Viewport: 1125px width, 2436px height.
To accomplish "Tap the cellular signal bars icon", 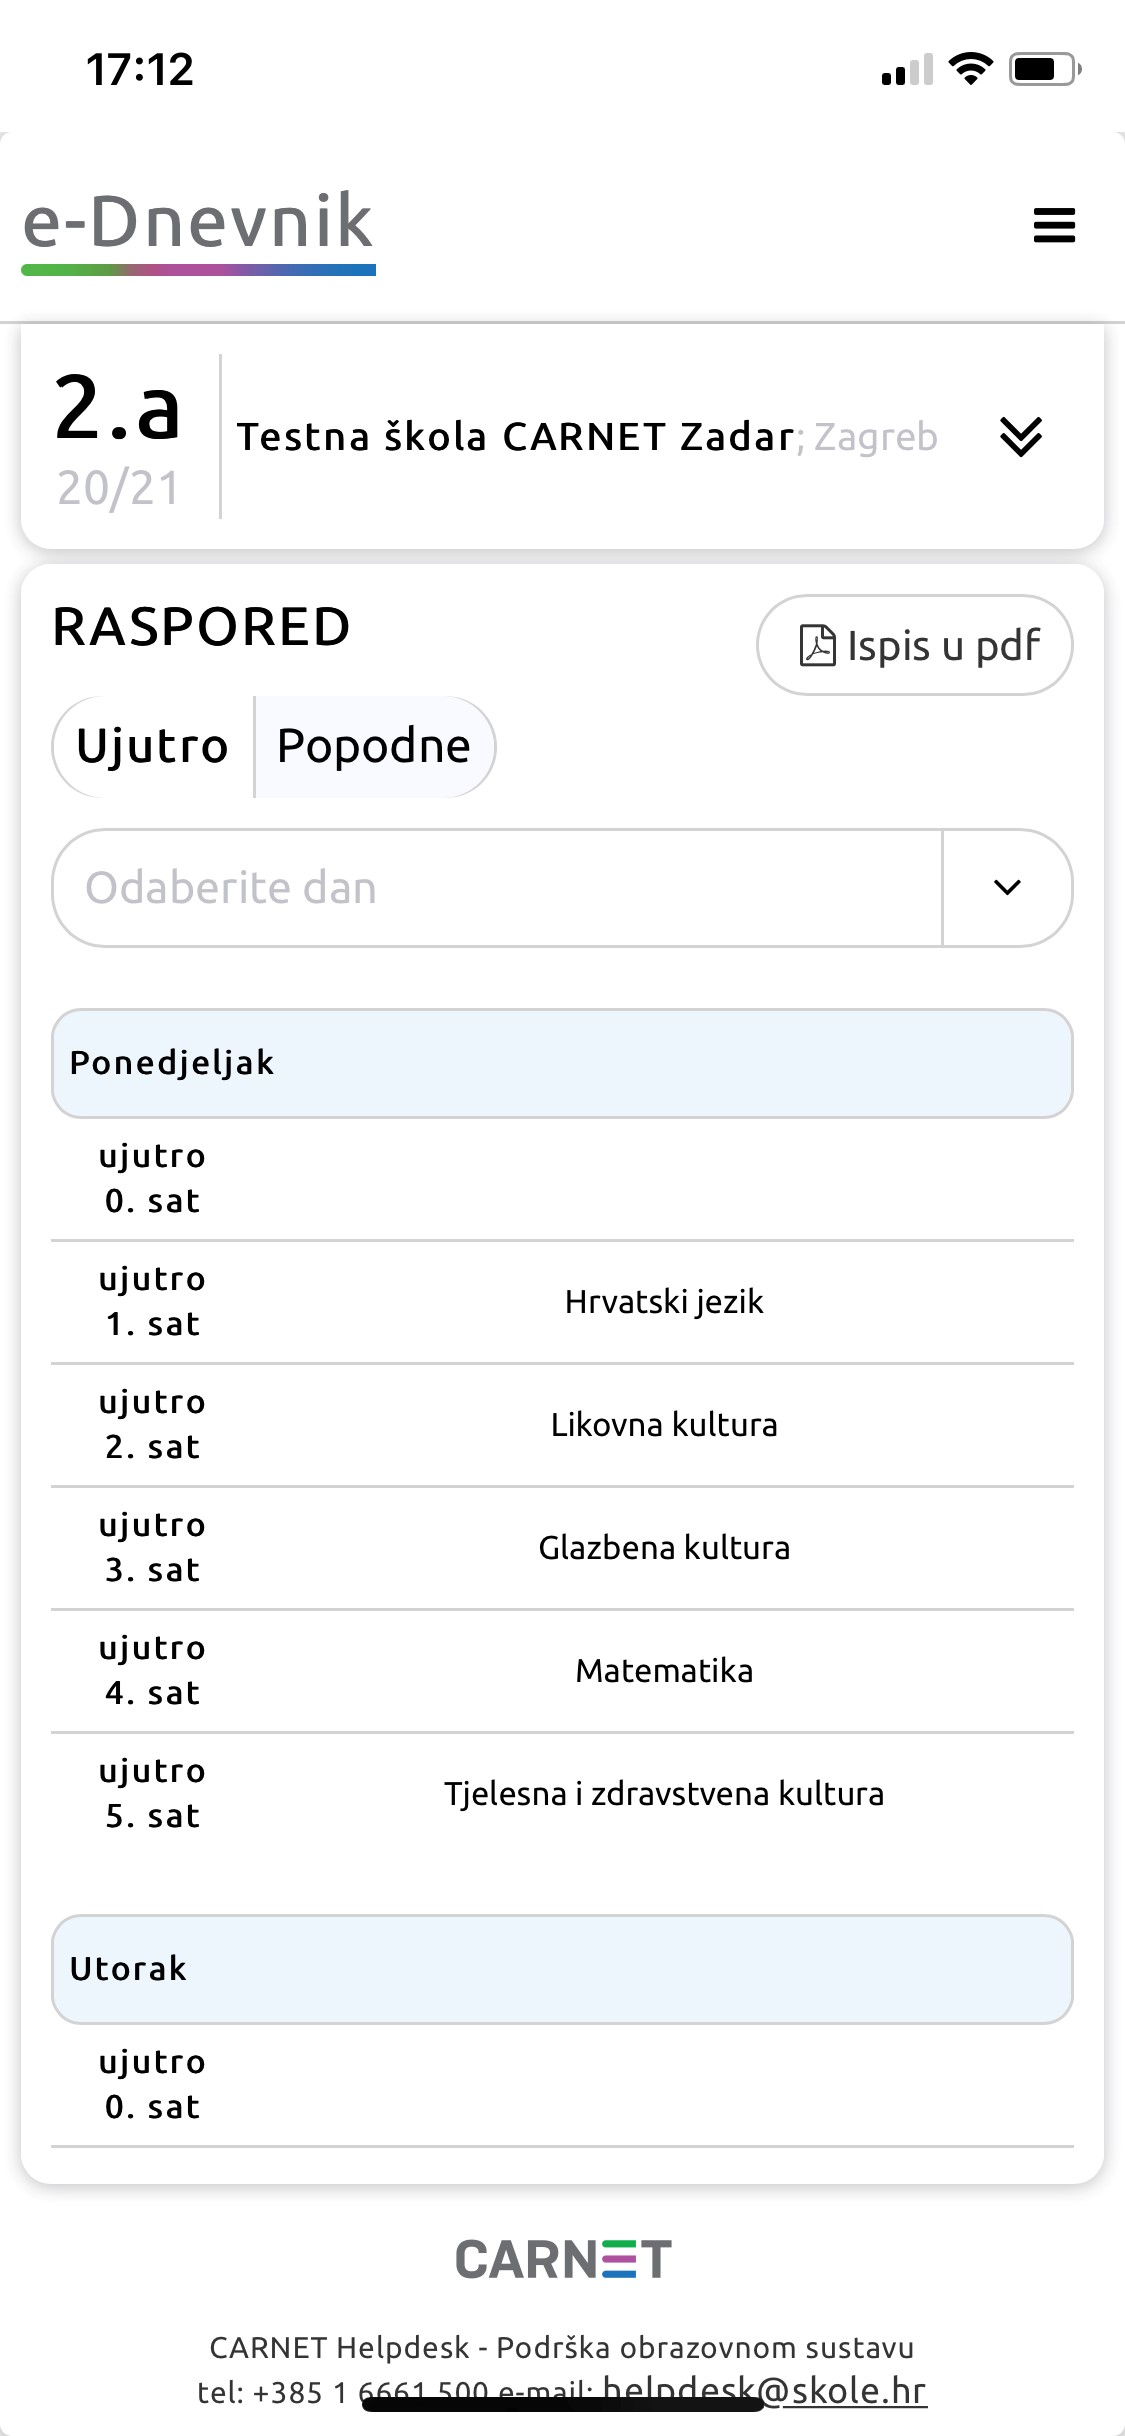I will pos(907,69).
